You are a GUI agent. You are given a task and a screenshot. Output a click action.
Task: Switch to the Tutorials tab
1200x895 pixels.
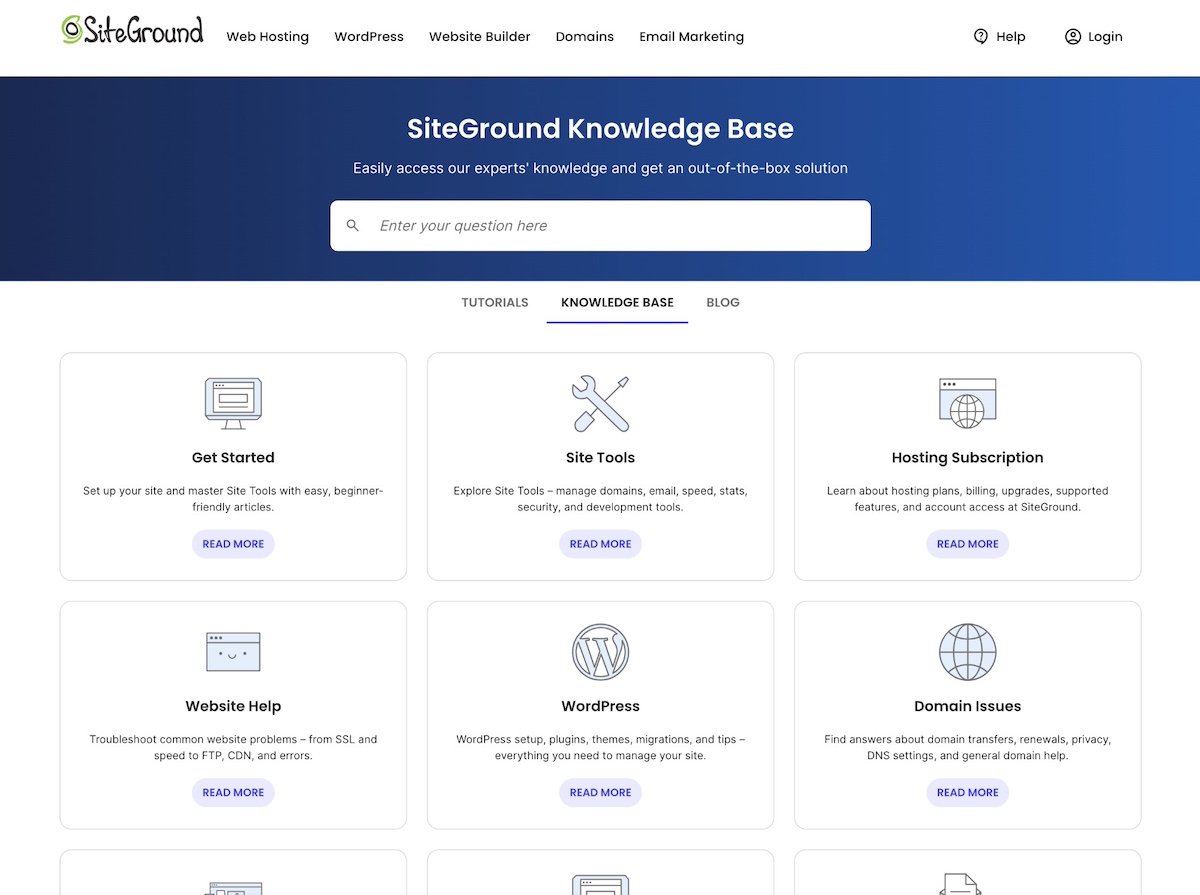[494, 302]
